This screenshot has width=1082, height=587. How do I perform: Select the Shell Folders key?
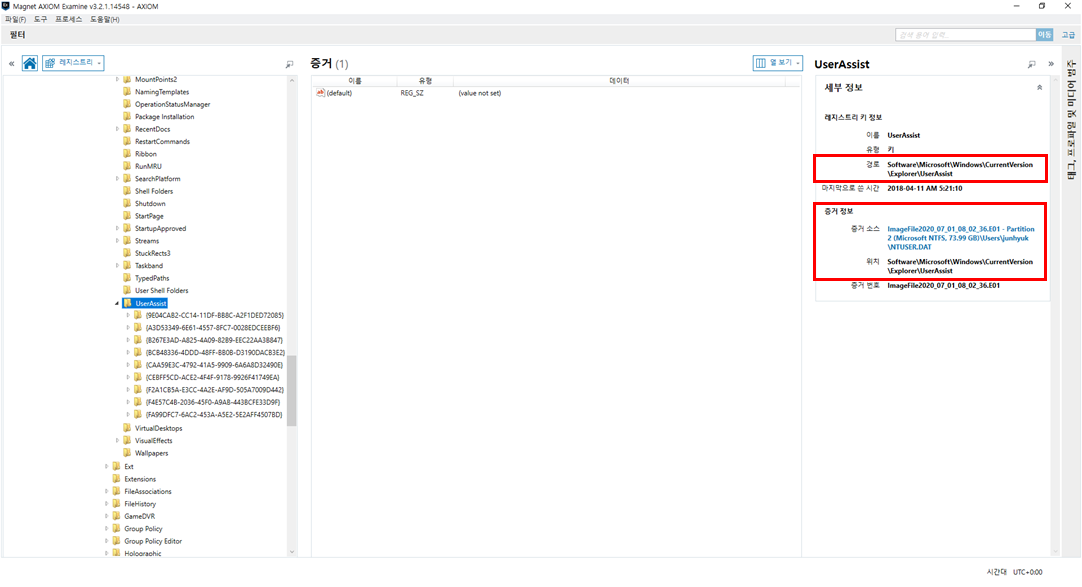[x=154, y=191]
